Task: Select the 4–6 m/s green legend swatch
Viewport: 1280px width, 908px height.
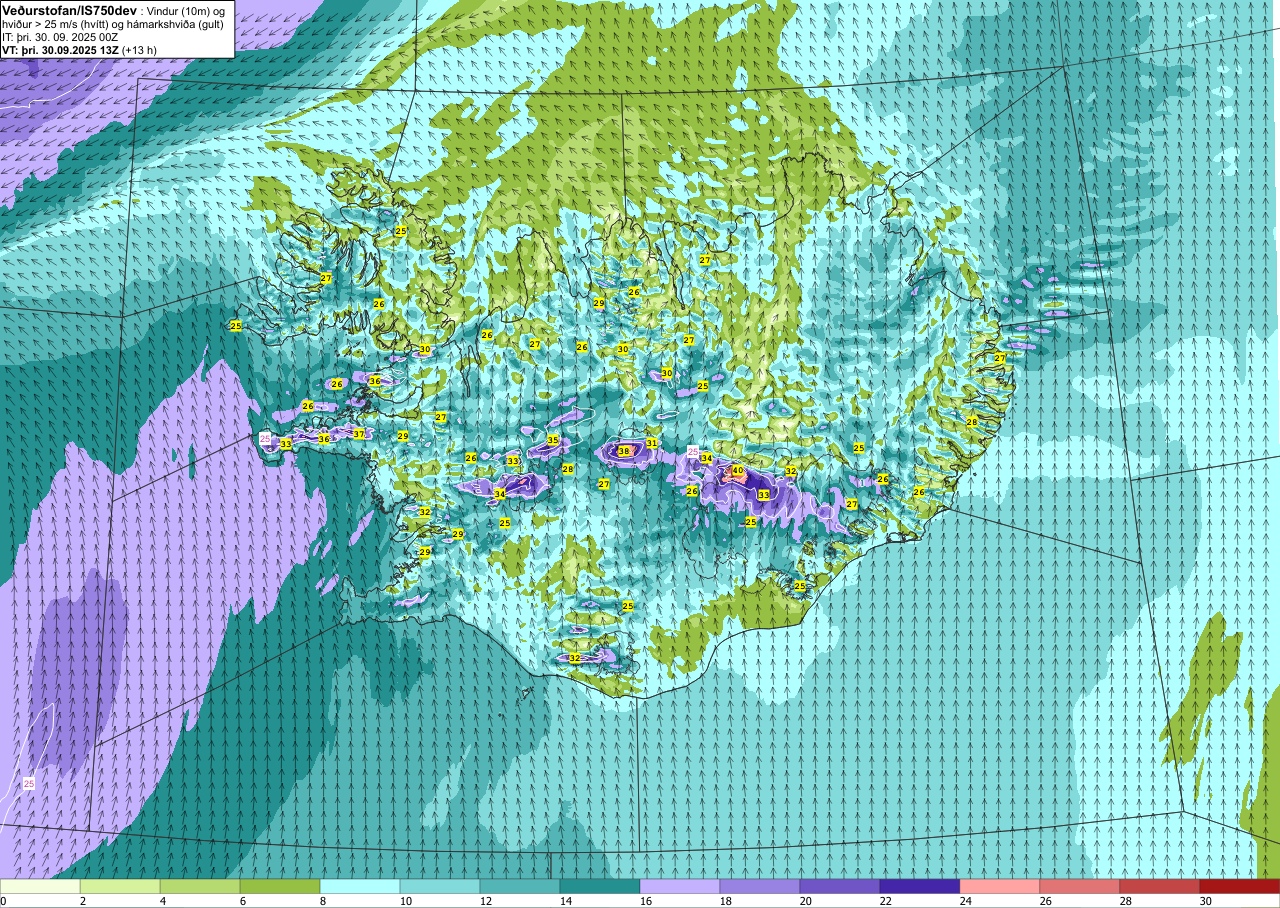Action: point(200,886)
